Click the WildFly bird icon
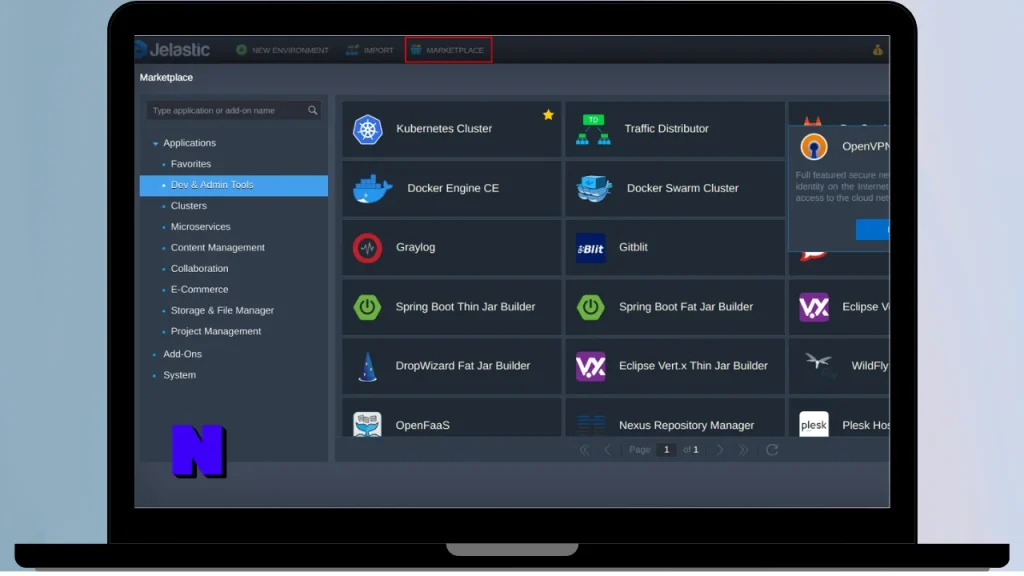The width and height of the screenshot is (1024, 576). pos(818,364)
